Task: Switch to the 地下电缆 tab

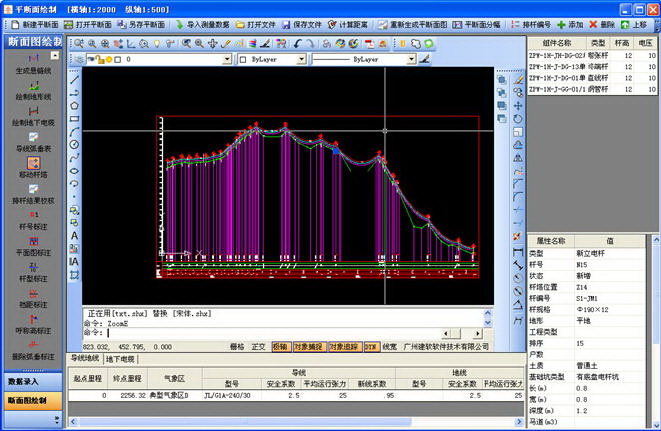Action: (120, 358)
